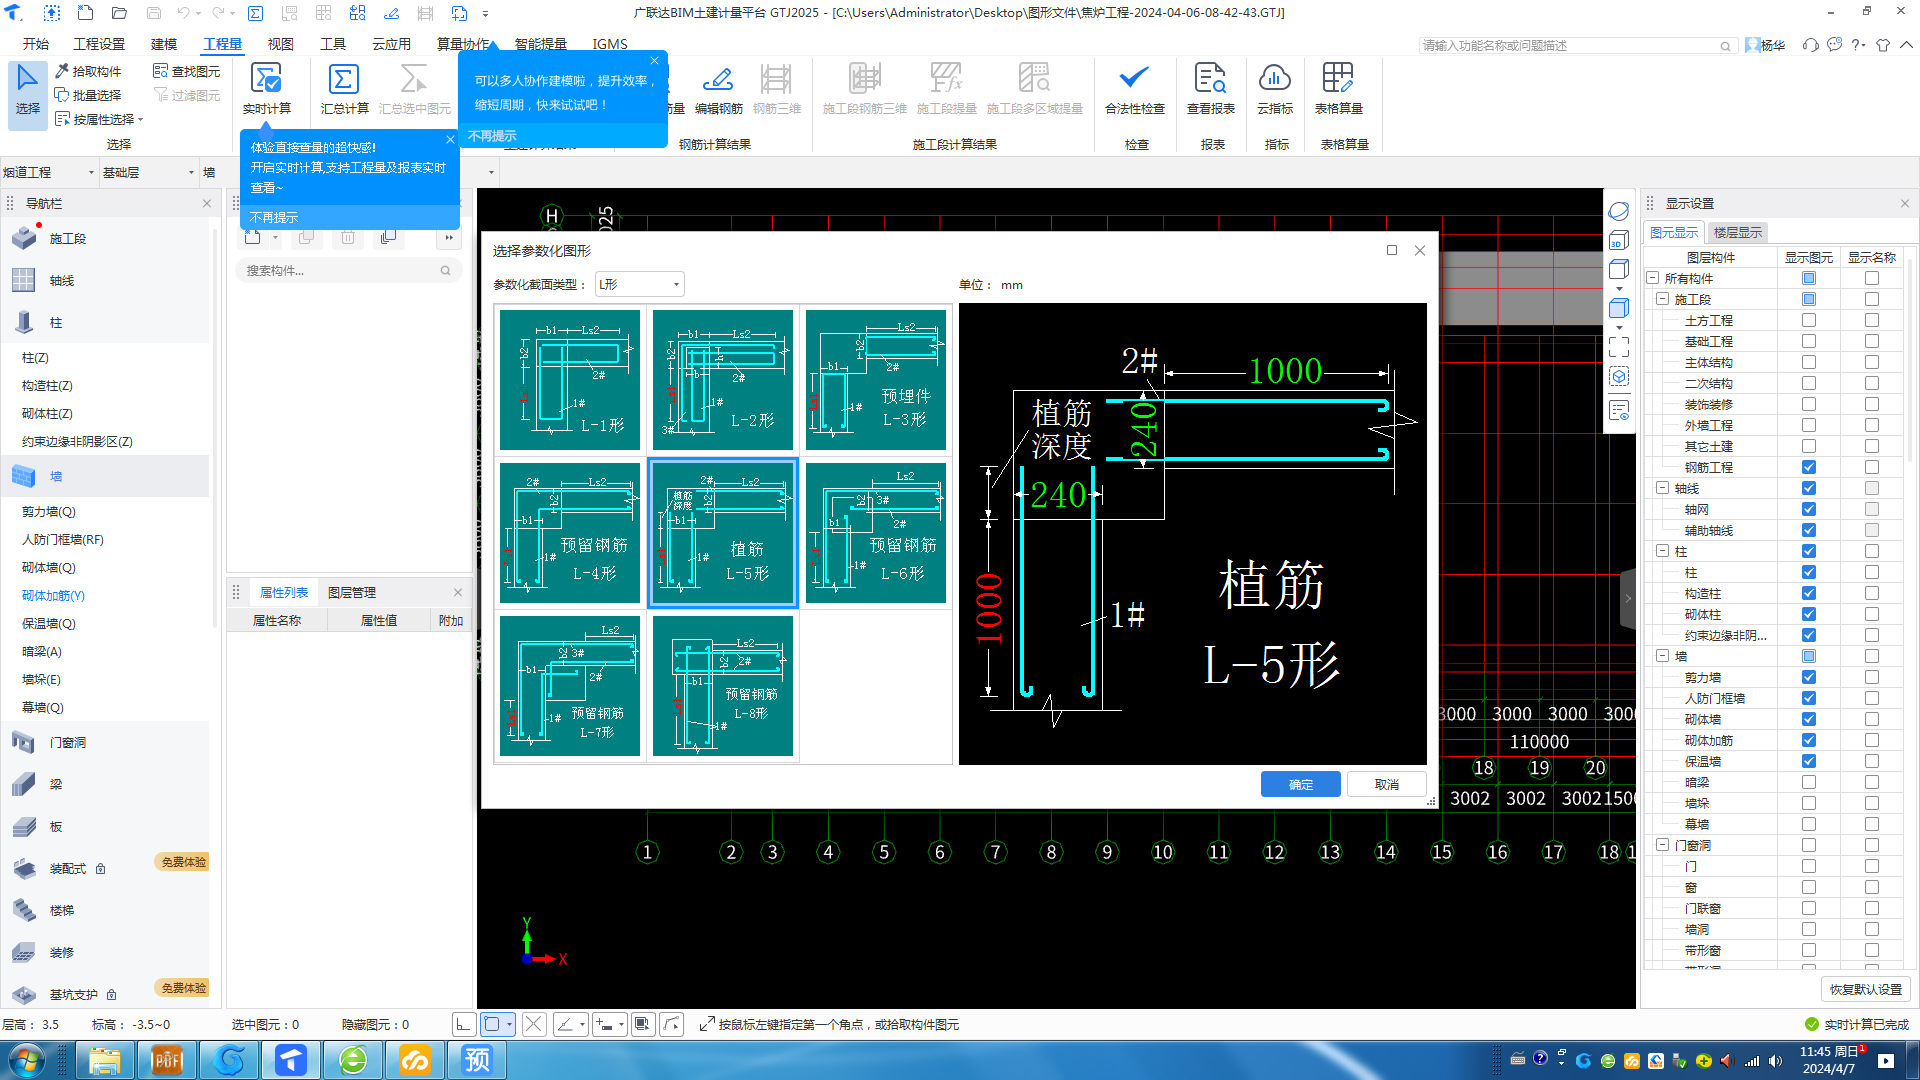Open 工程设置 ribbon tab
The width and height of the screenshot is (1920, 1080).
[100, 44]
